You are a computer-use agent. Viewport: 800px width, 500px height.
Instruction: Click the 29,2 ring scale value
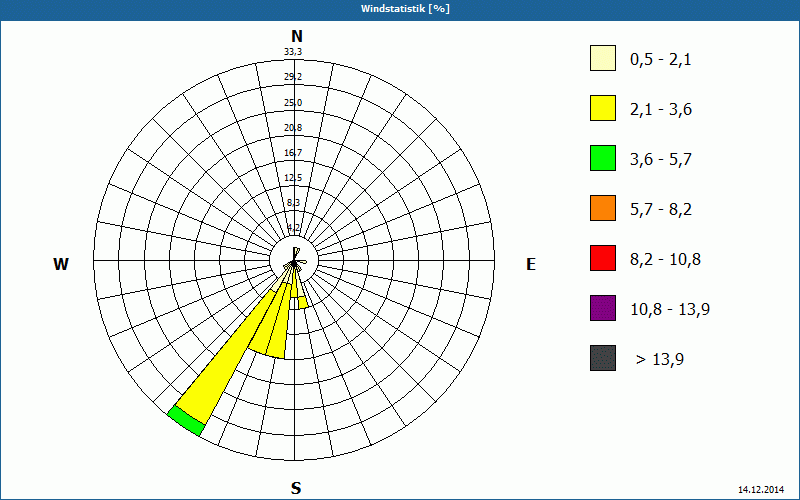click(293, 77)
